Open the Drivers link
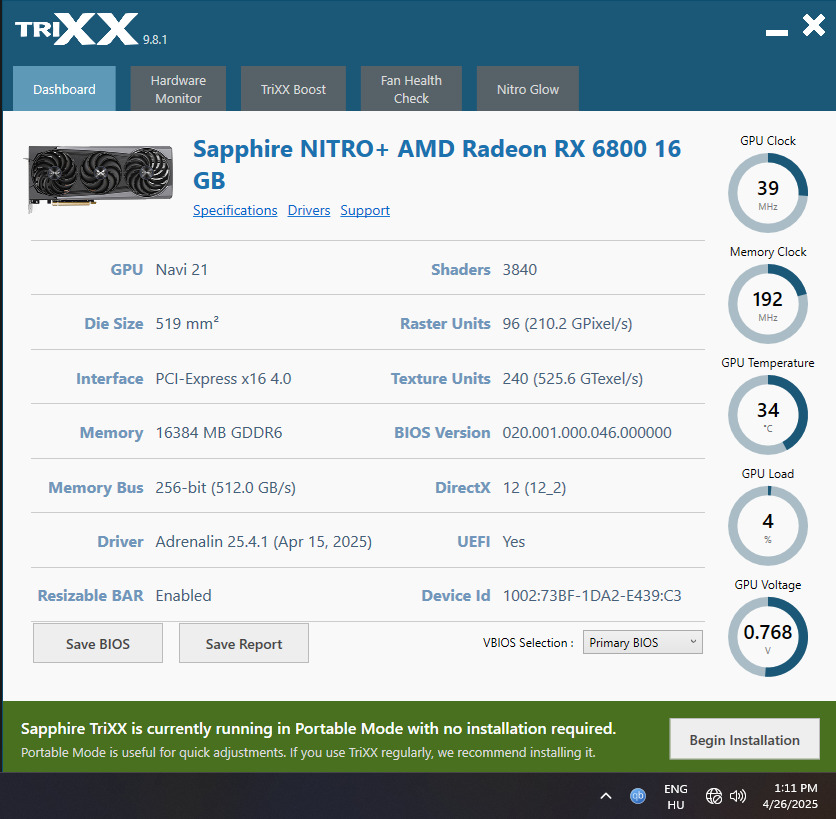The width and height of the screenshot is (836, 819). pyautogui.click(x=309, y=210)
